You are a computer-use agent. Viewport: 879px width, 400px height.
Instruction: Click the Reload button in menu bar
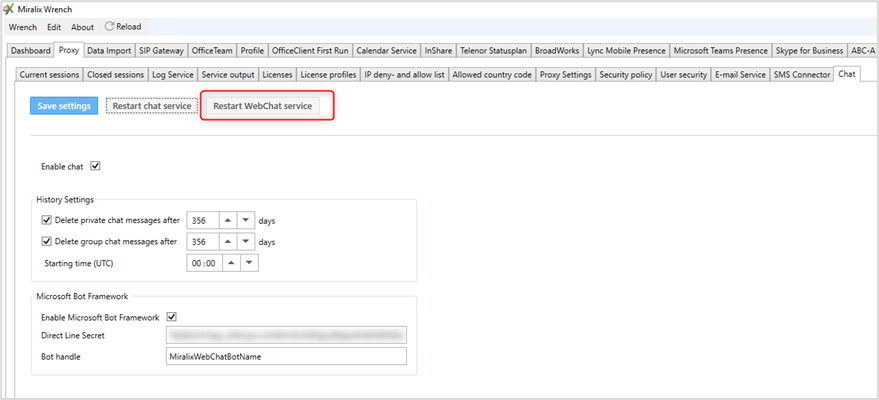[123, 26]
